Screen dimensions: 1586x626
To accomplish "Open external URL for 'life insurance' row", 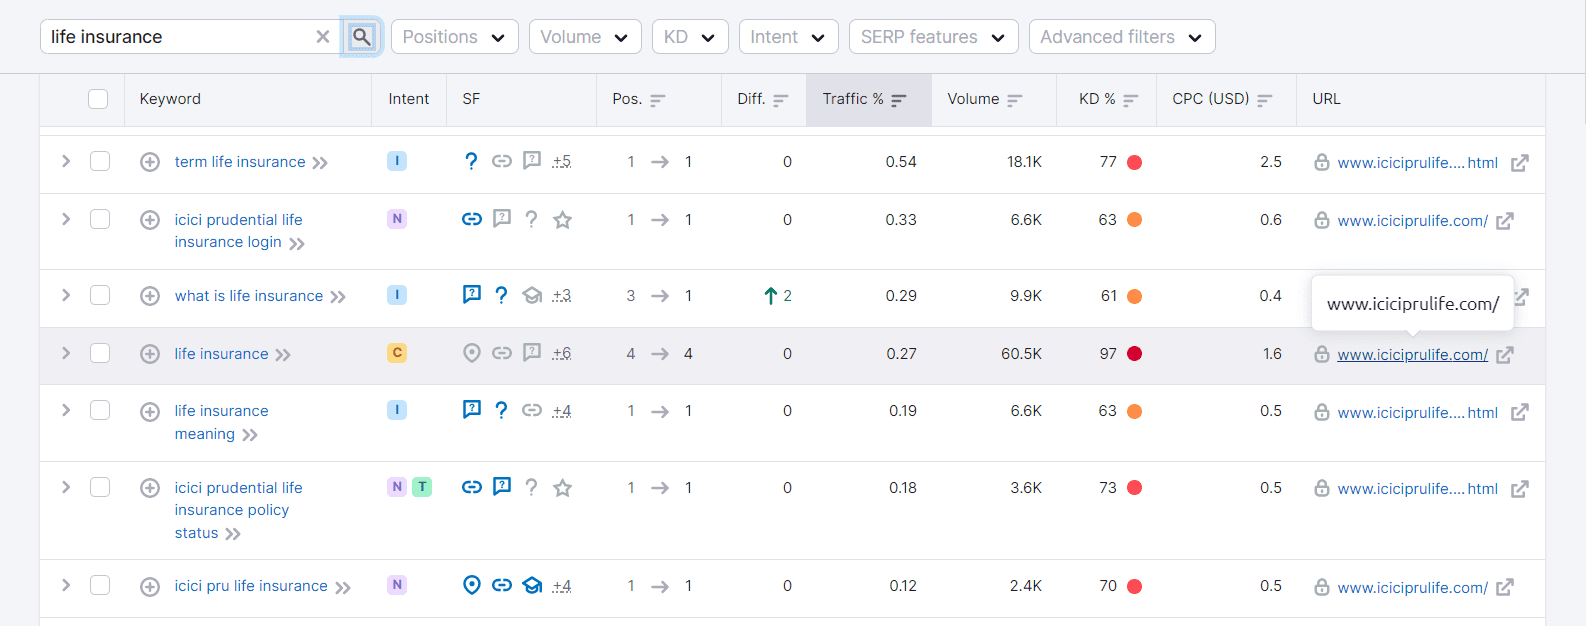I will pyautogui.click(x=1505, y=355).
